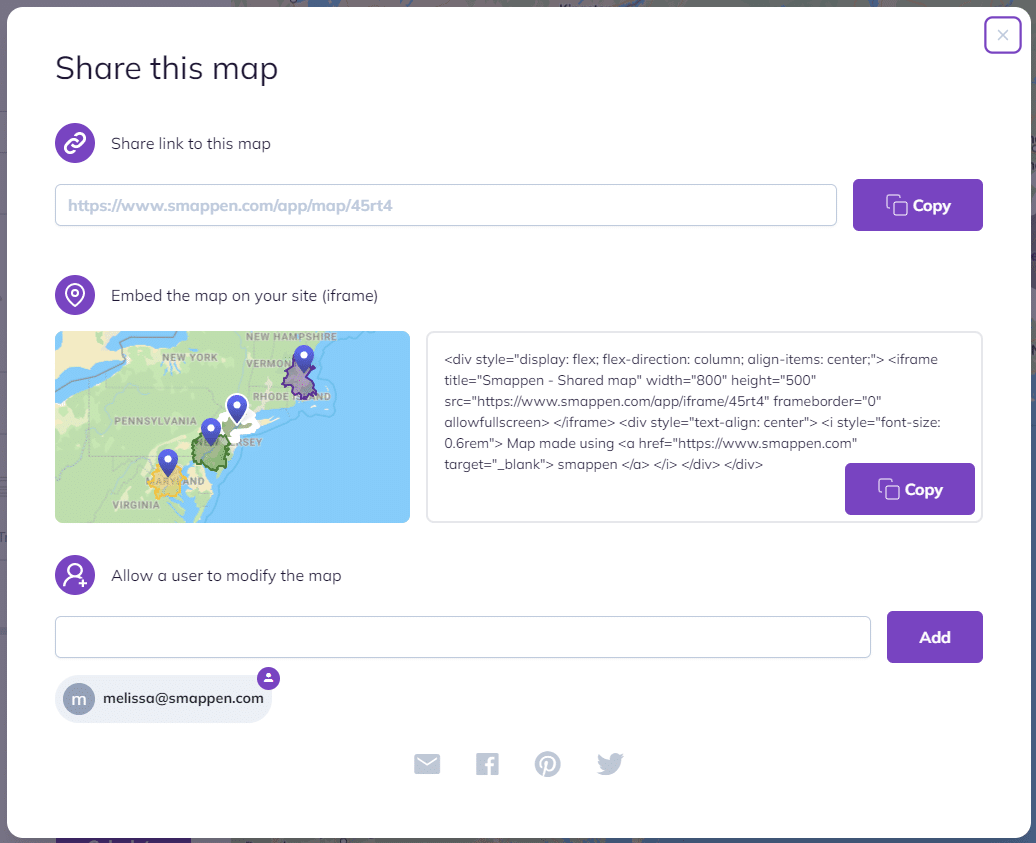
Task: Share the map on Facebook
Action: (x=488, y=763)
